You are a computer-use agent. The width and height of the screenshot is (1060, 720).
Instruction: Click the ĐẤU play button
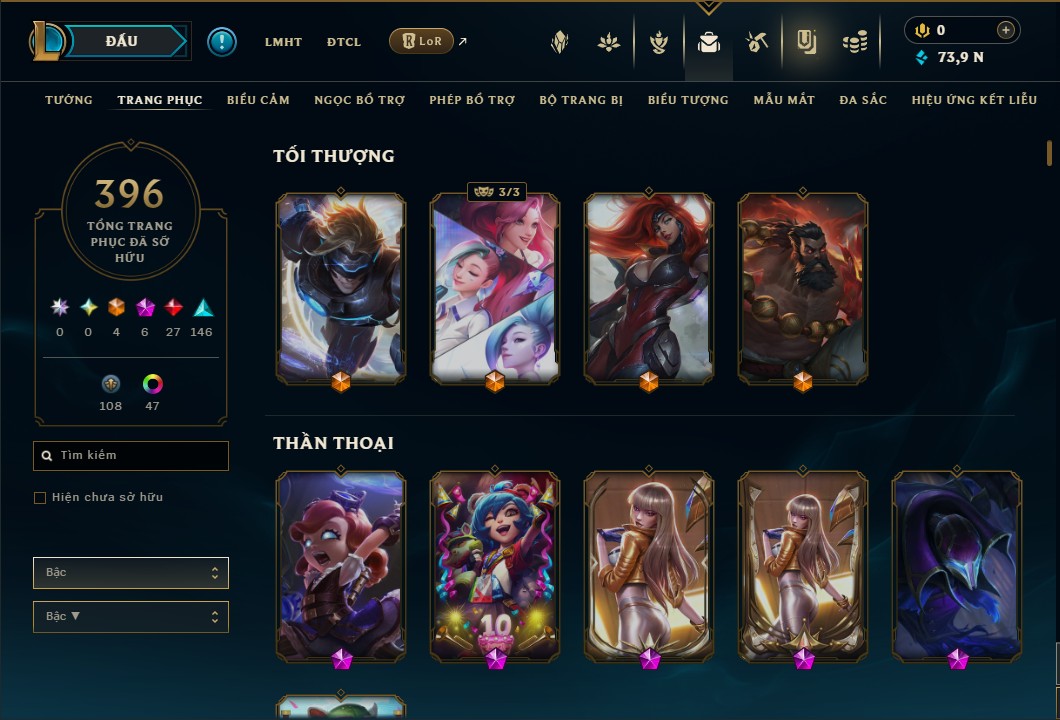pos(124,41)
